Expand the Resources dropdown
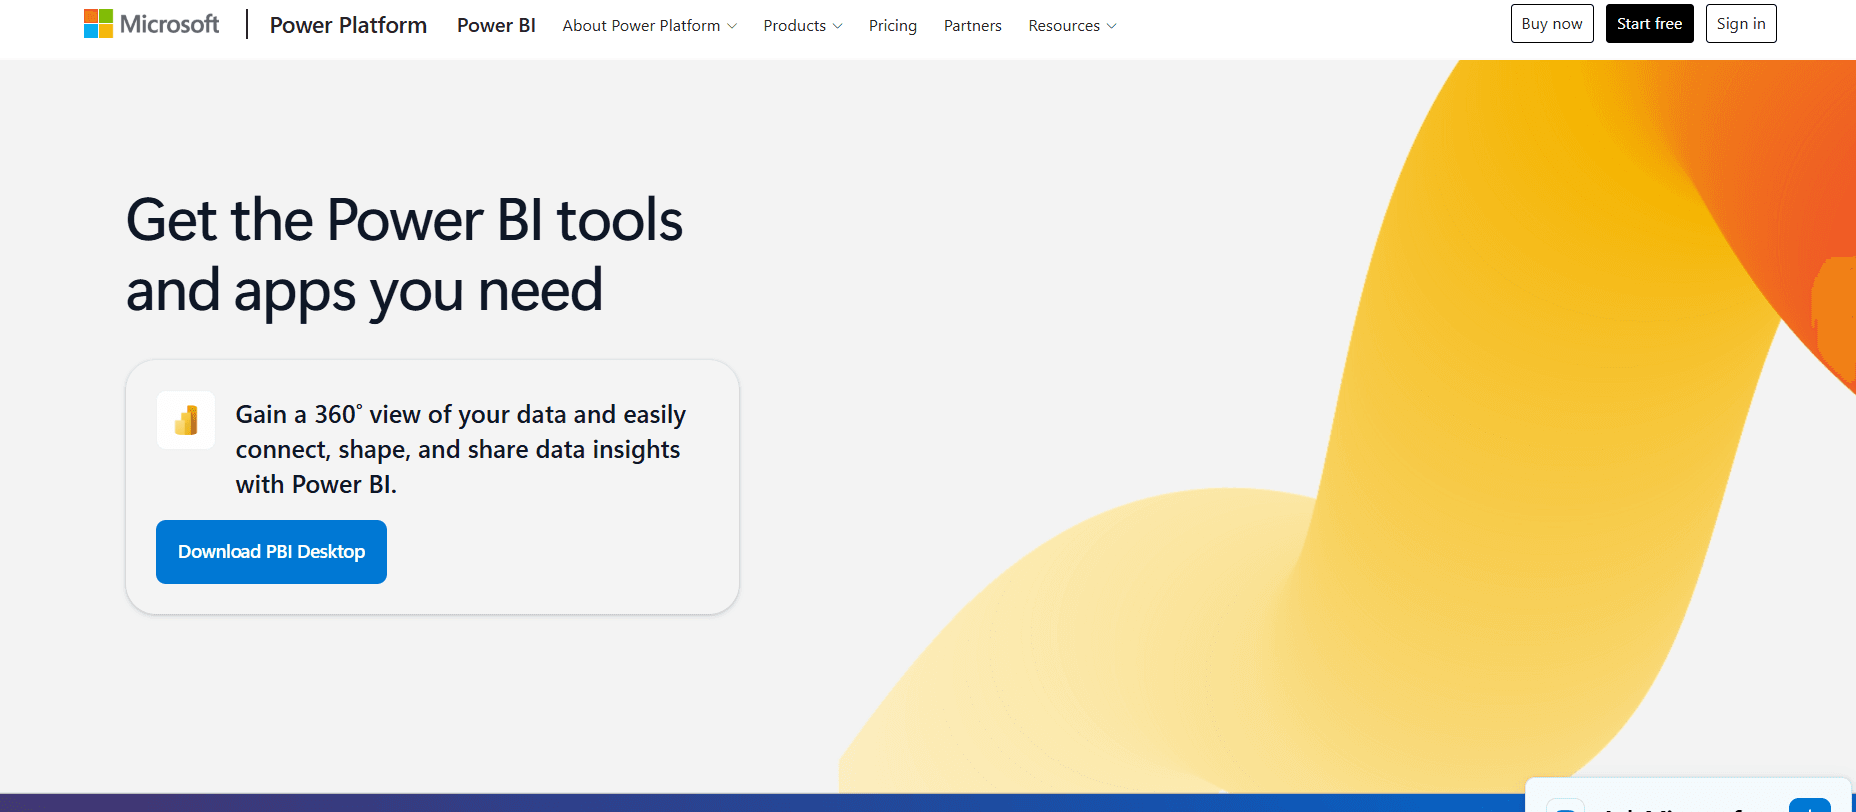This screenshot has height=812, width=1856. tap(1072, 25)
